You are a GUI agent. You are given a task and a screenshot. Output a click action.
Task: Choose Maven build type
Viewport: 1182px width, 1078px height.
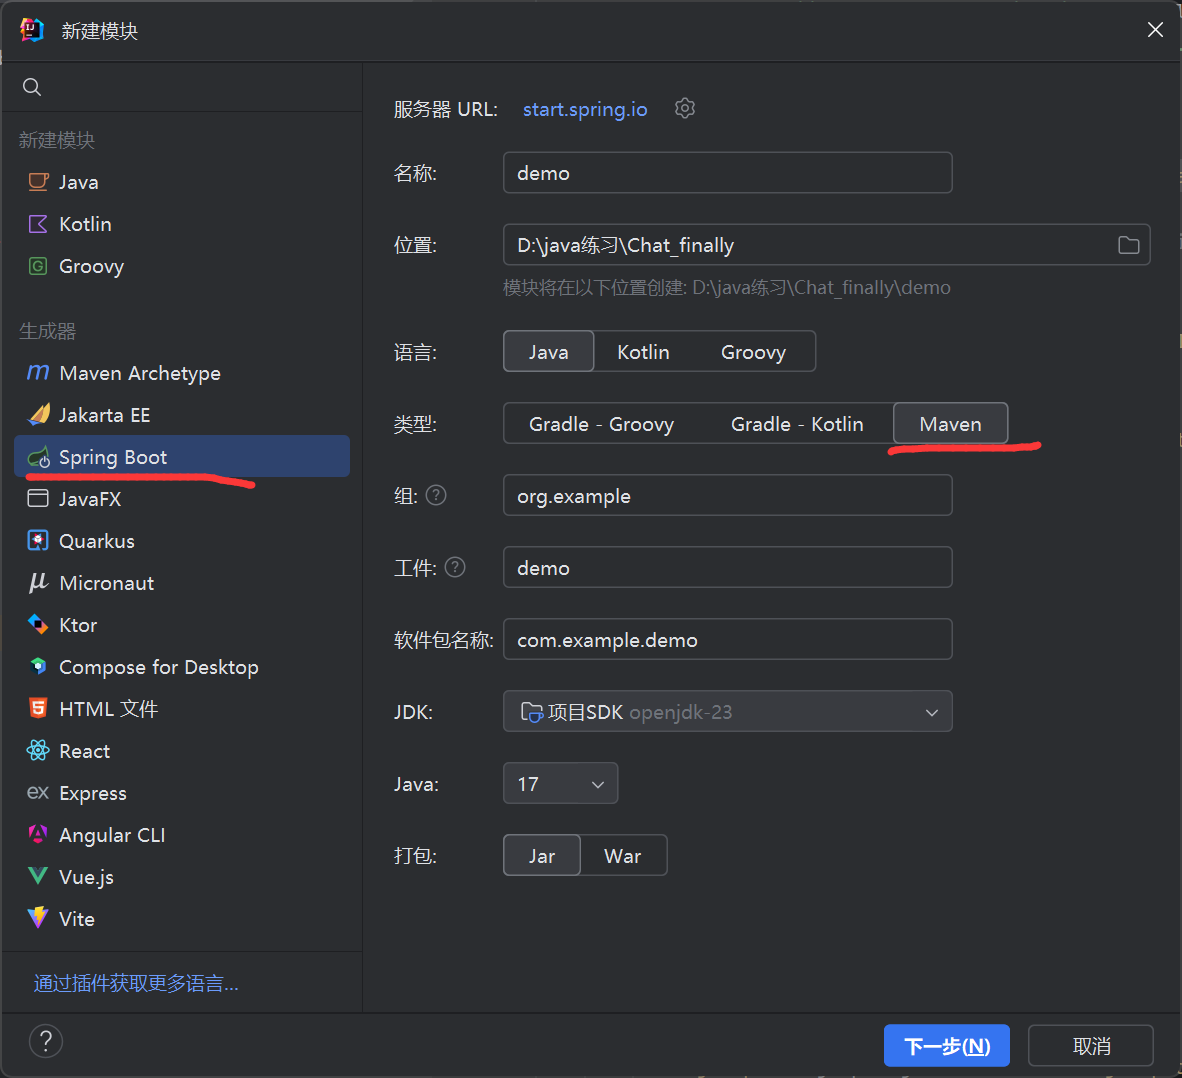coord(951,424)
